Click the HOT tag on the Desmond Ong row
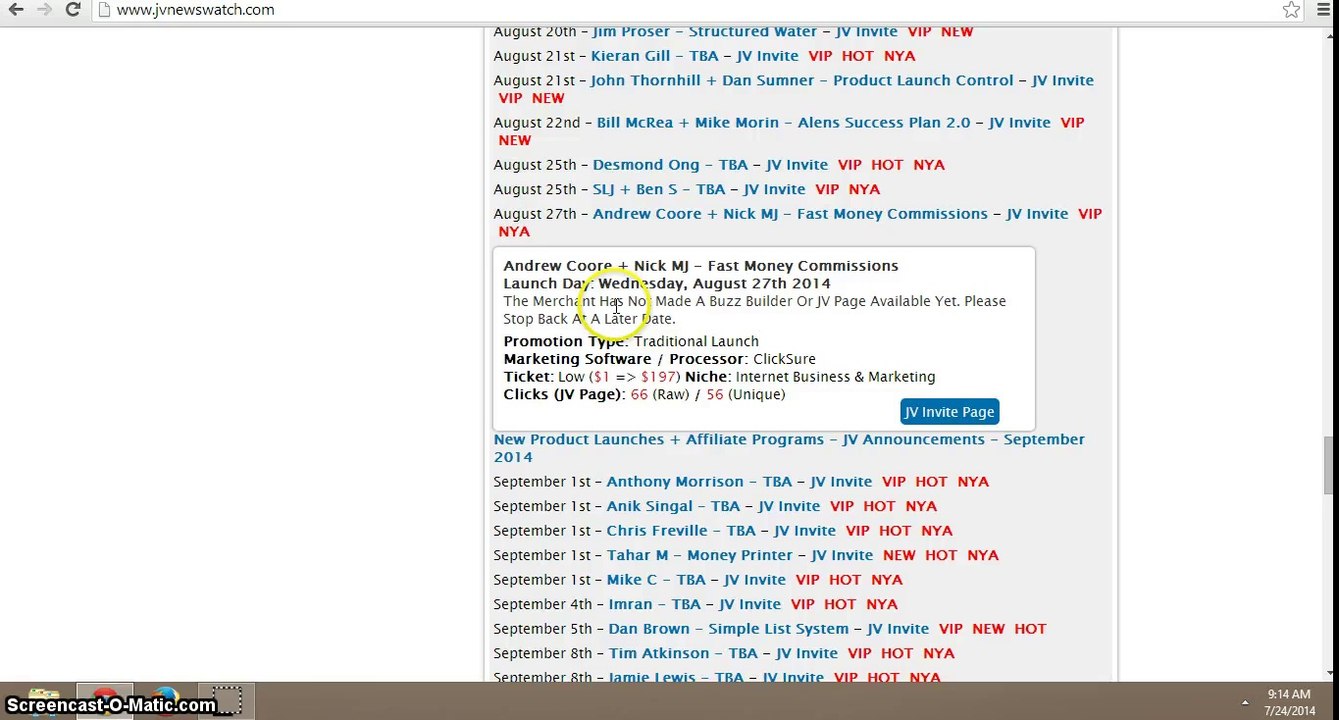 pyautogui.click(x=887, y=165)
